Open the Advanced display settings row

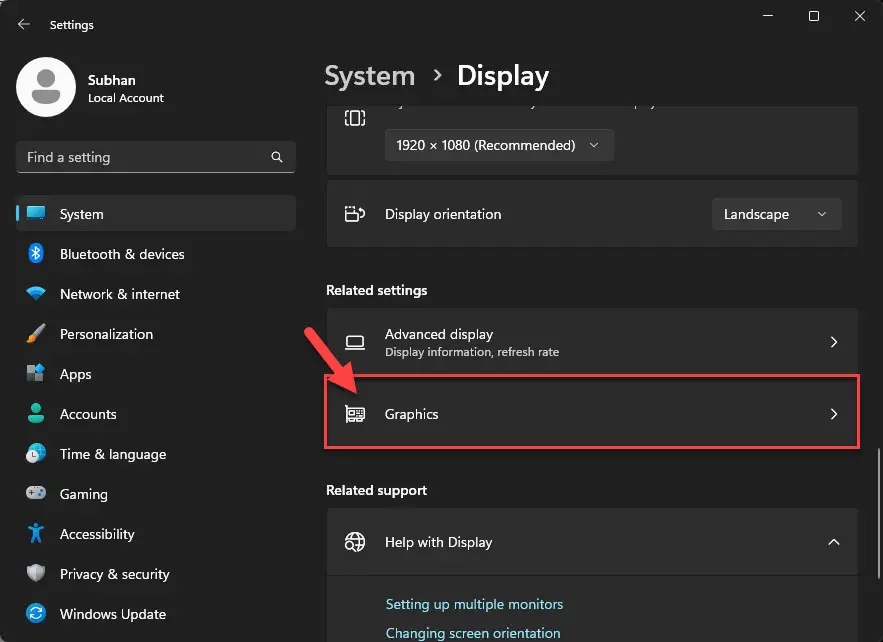click(592, 342)
